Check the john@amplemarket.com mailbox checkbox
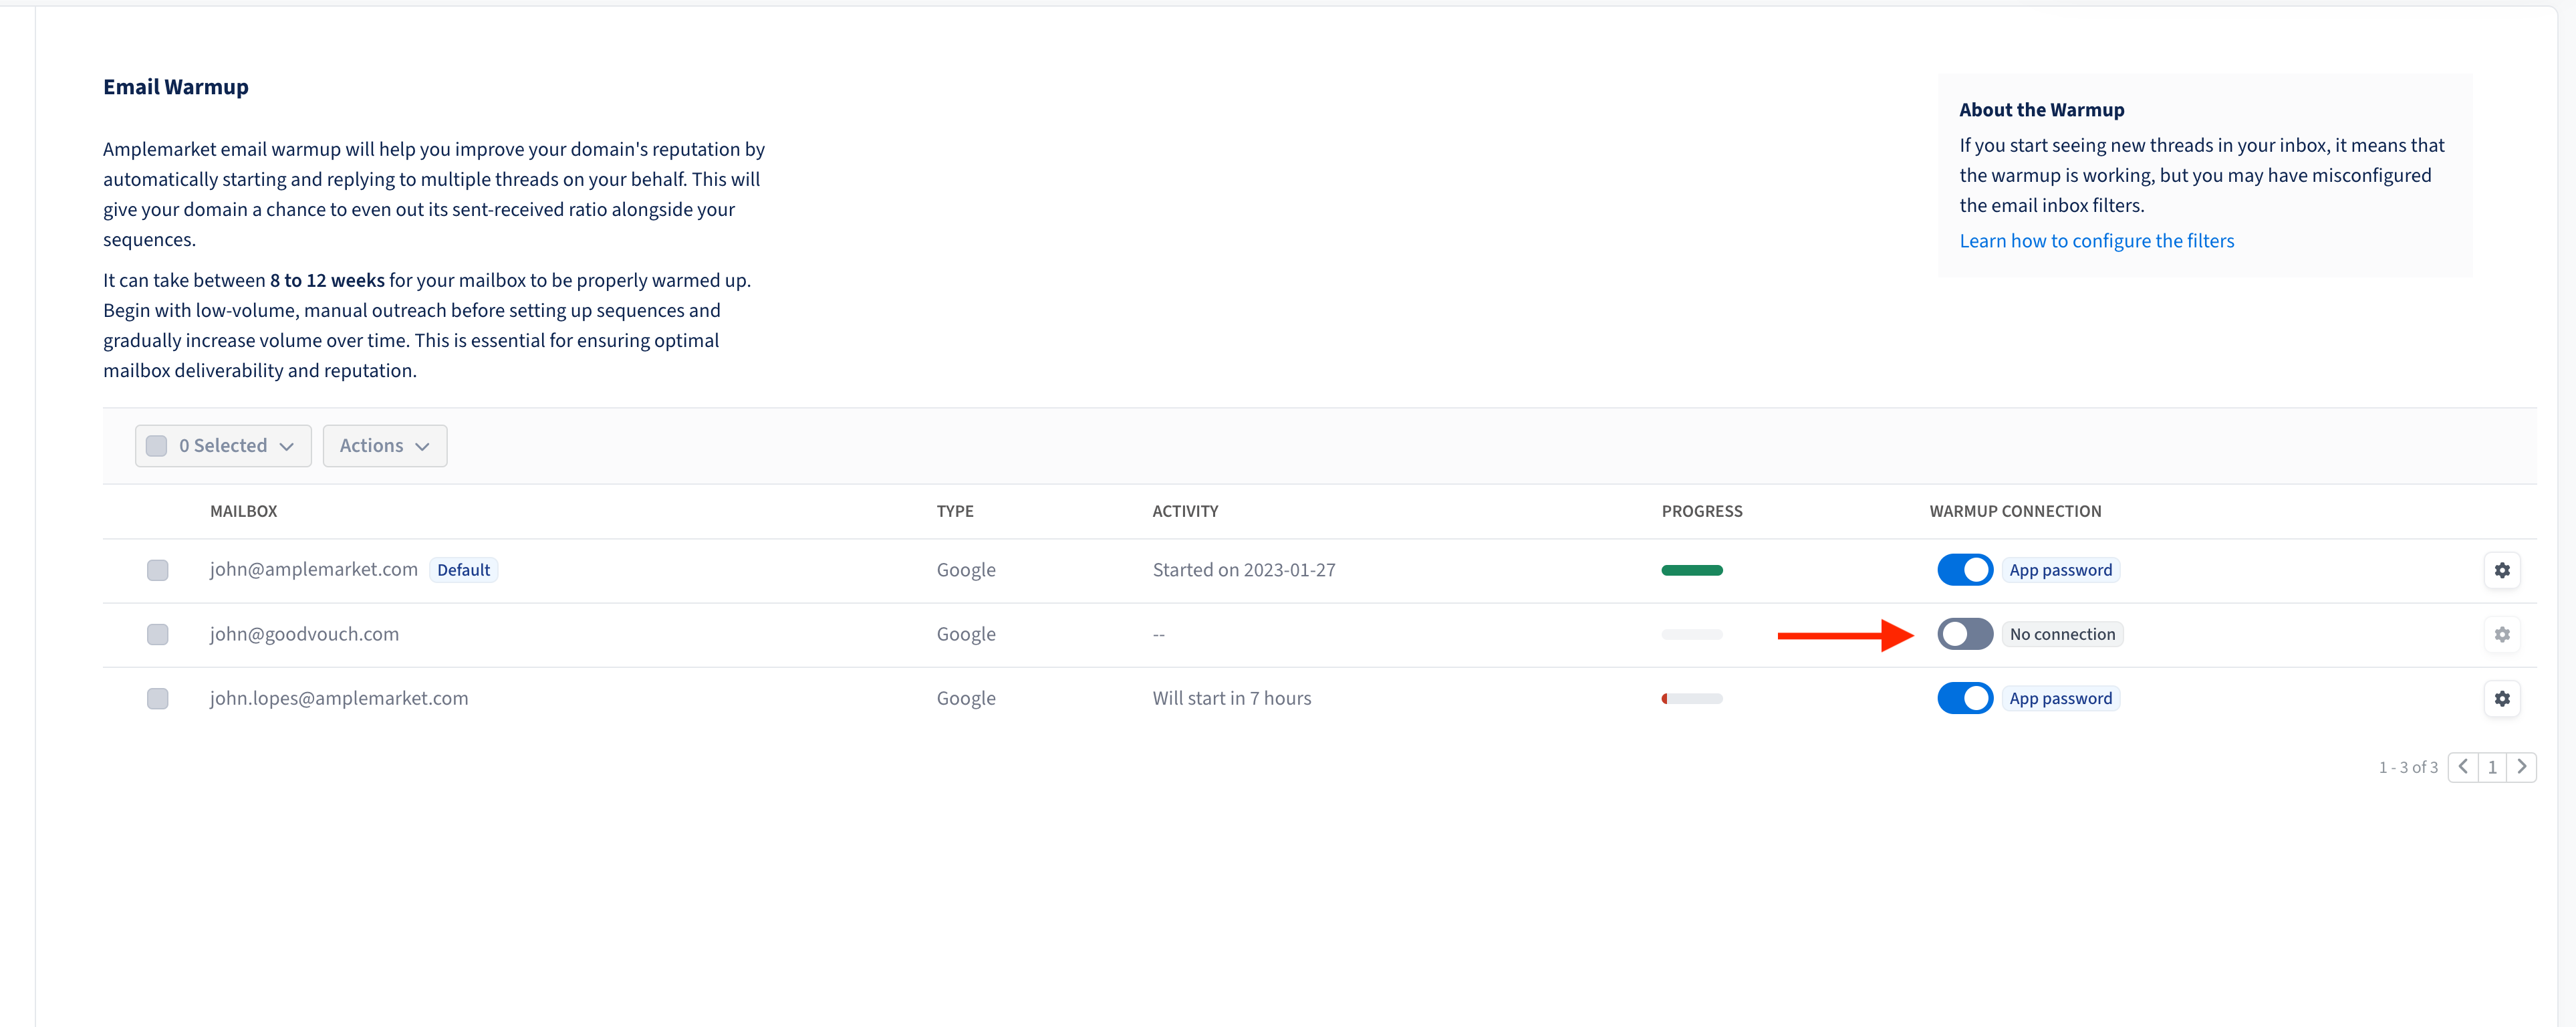Viewport: 2576px width, 1027px height. 158,570
